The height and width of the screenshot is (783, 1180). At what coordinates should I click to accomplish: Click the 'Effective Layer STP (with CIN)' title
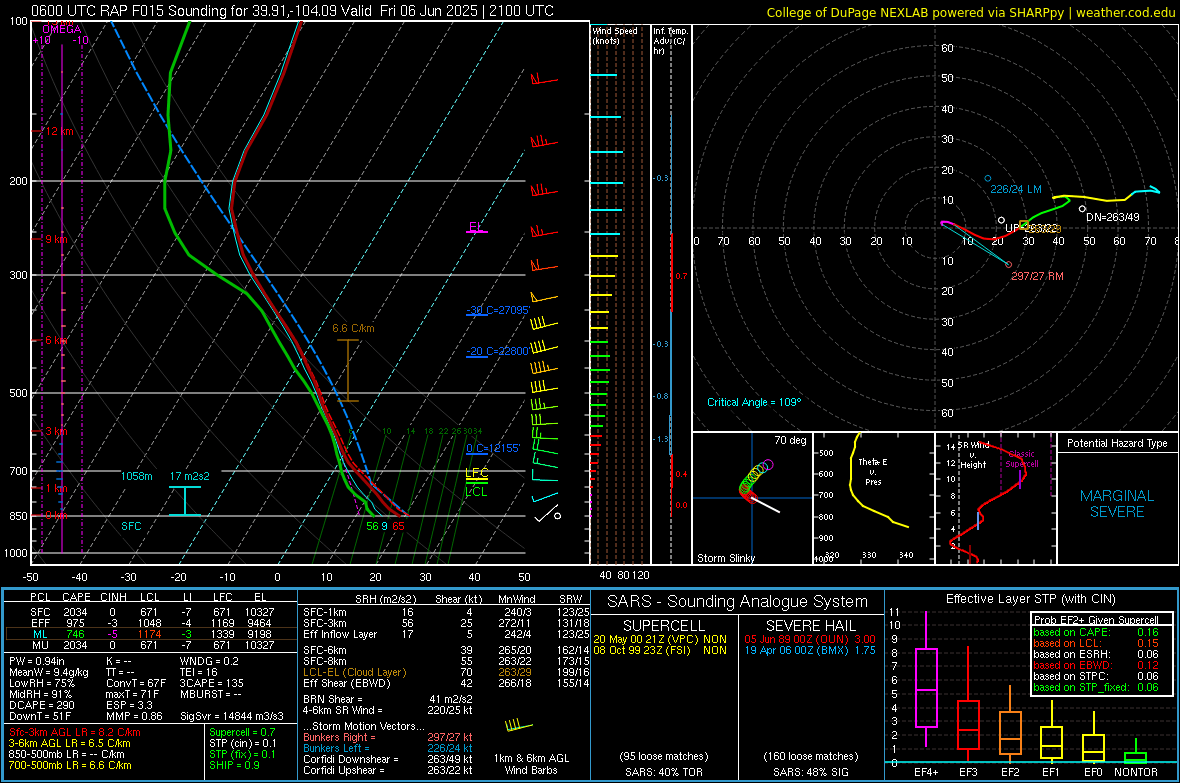point(1030,599)
